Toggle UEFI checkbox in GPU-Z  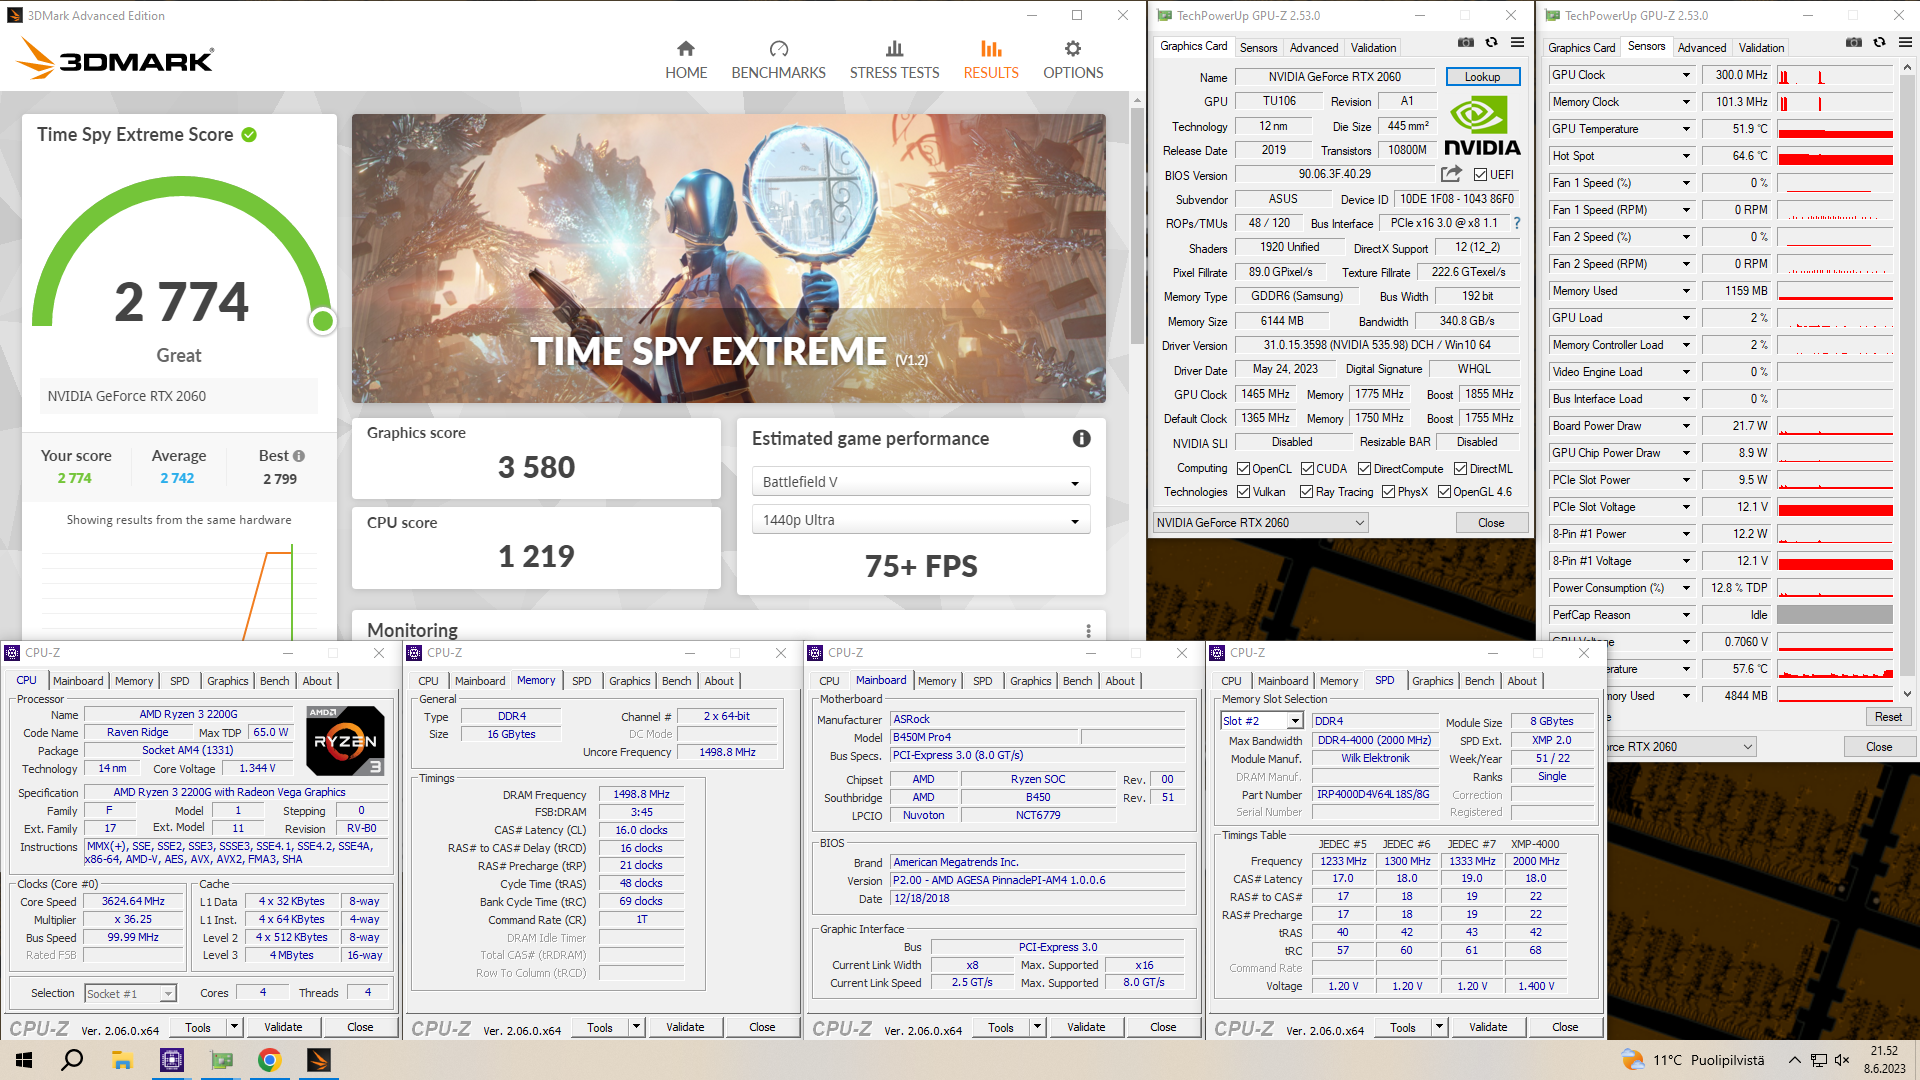click(x=1480, y=175)
